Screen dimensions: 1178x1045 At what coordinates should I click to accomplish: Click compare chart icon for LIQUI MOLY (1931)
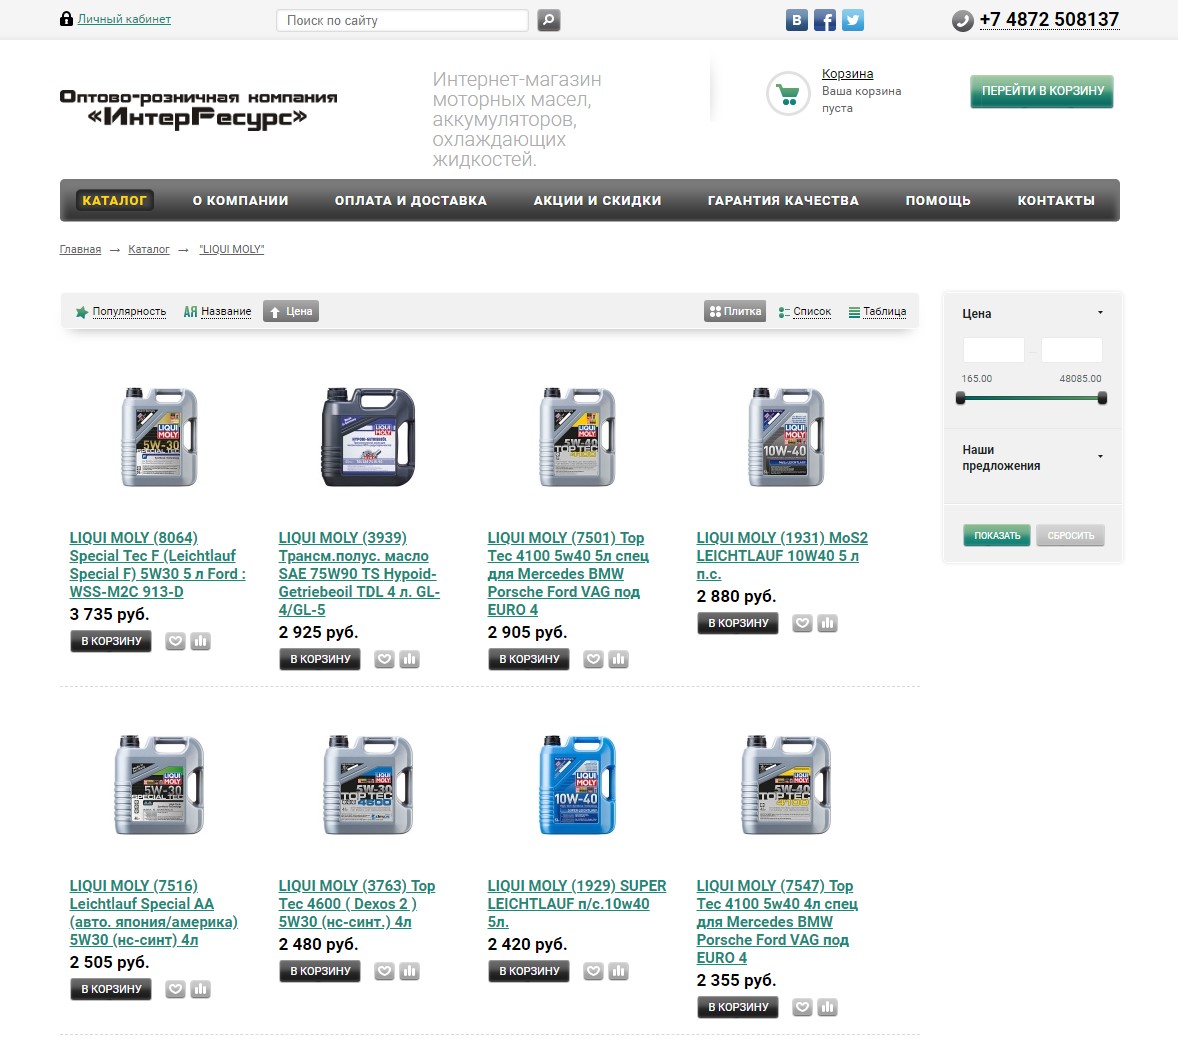tap(827, 624)
